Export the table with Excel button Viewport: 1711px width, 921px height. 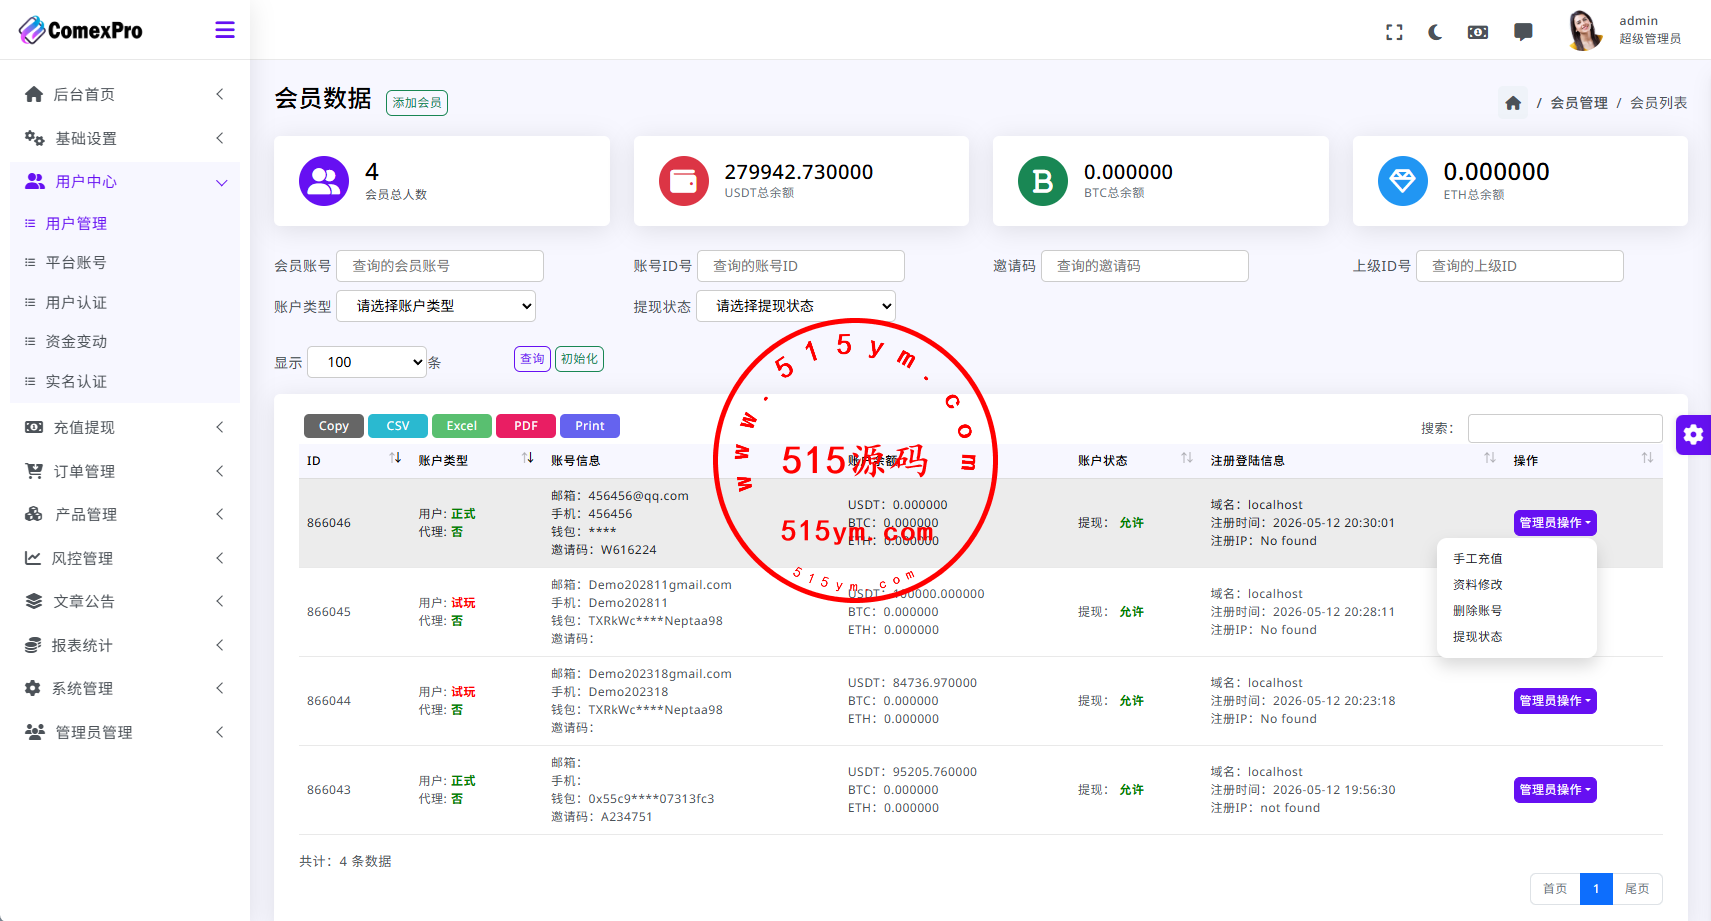pyautogui.click(x=462, y=426)
